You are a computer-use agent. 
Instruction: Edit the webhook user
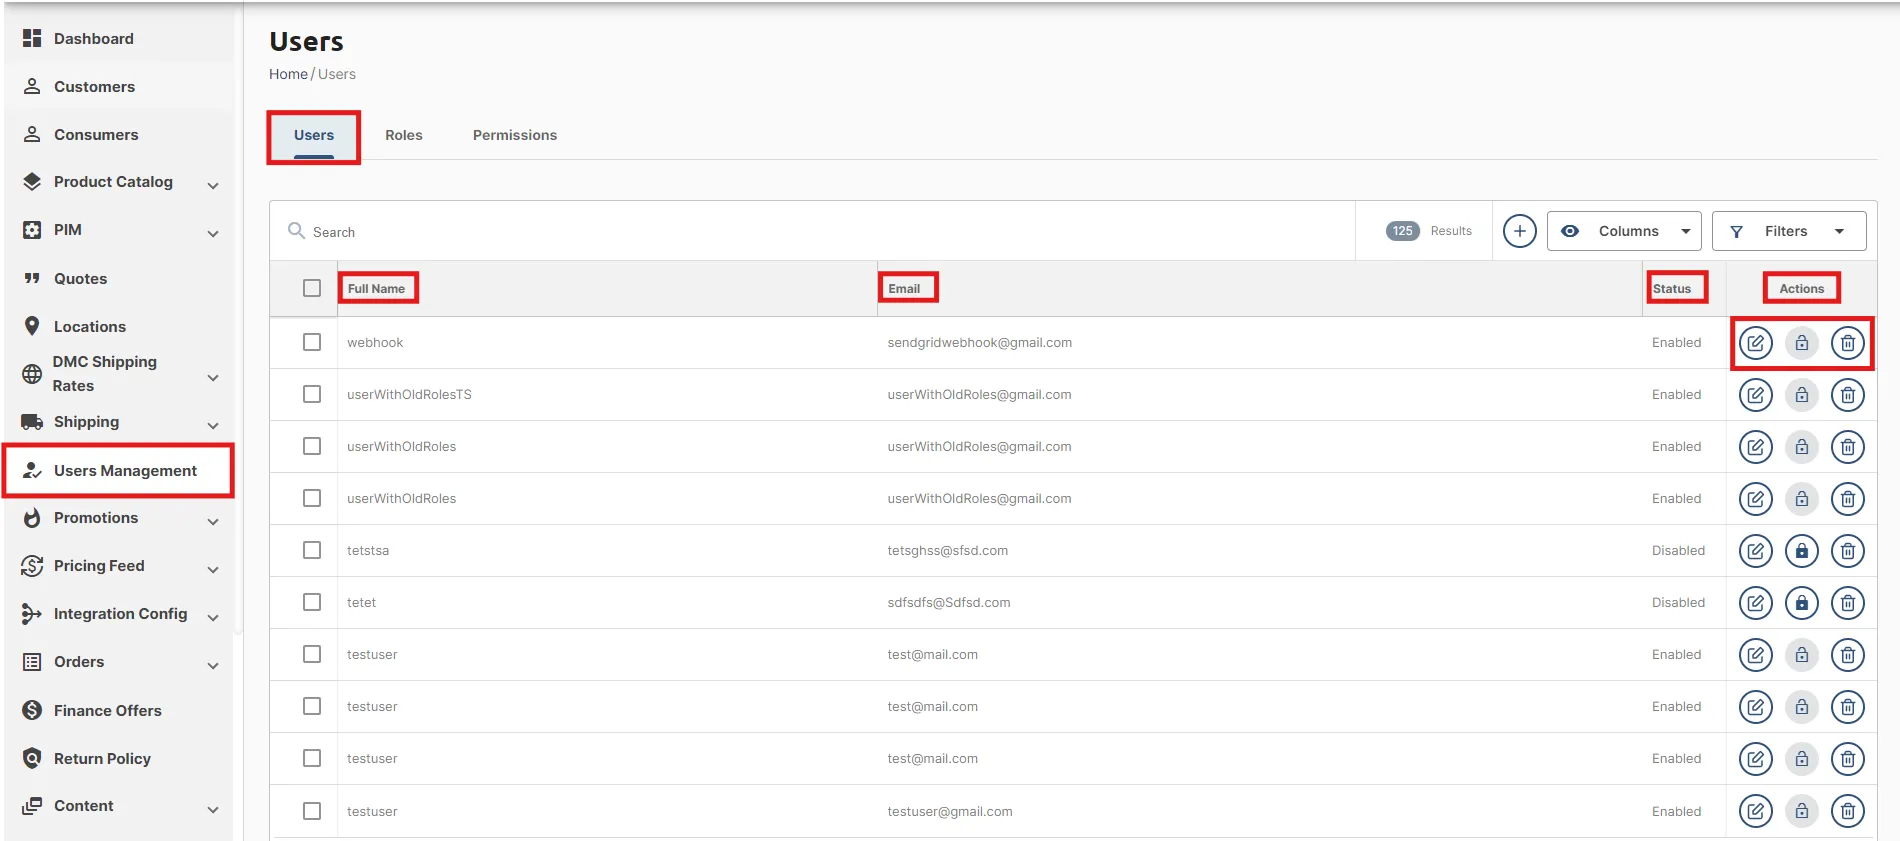(x=1755, y=343)
